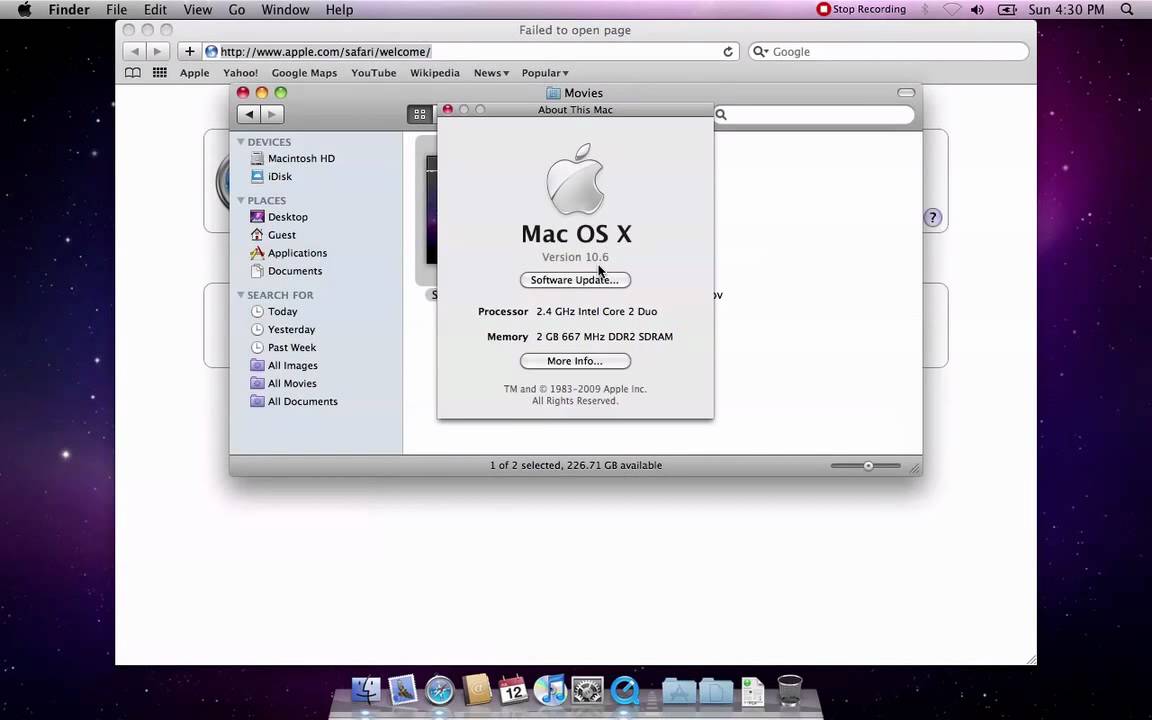Viewport: 1152px width, 720px height.
Task: Collapse the SEARCH FOR sidebar section
Action: point(240,295)
